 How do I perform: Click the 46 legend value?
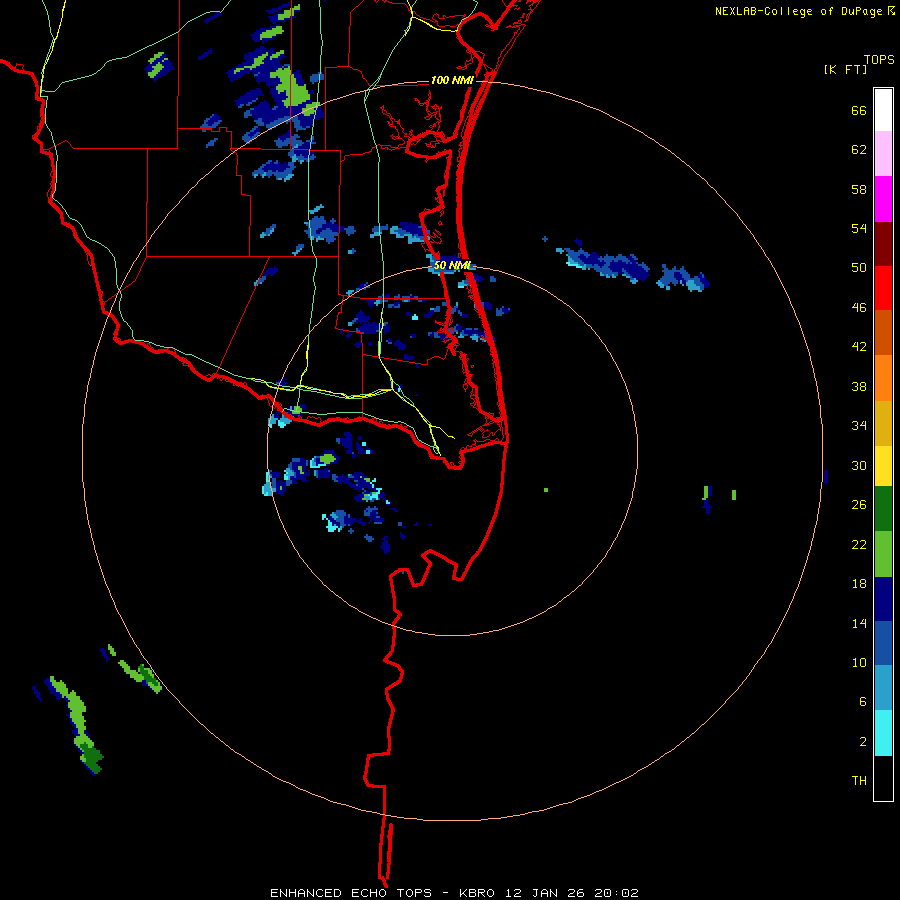859,308
